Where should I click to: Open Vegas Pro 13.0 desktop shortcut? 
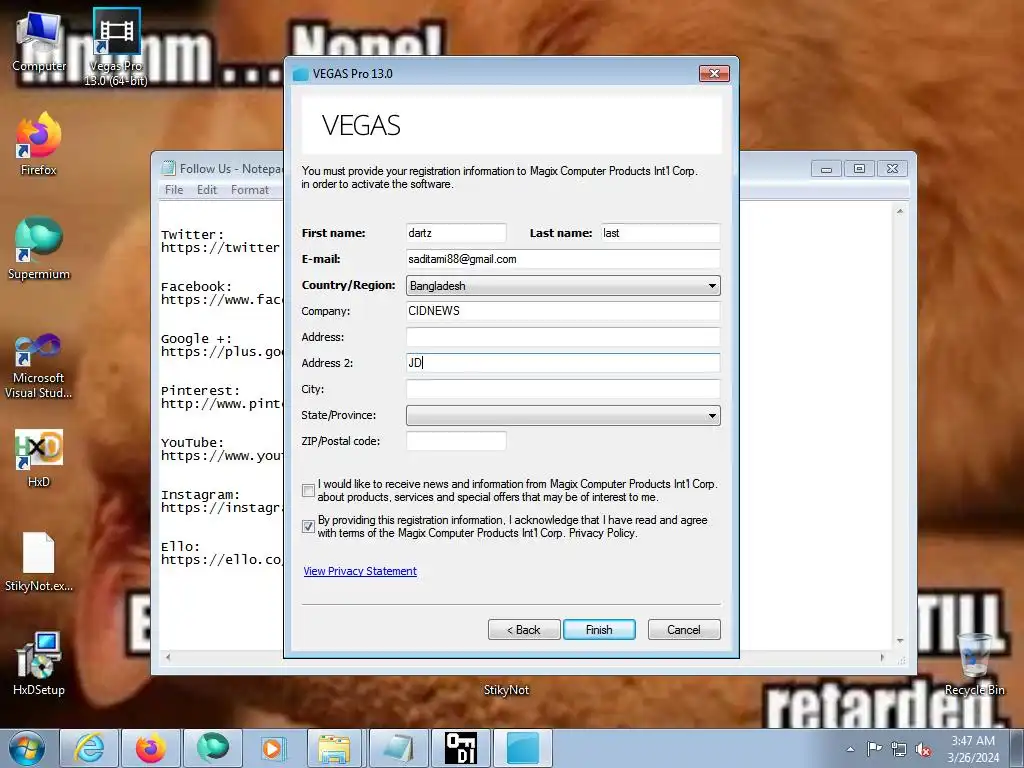click(x=116, y=47)
